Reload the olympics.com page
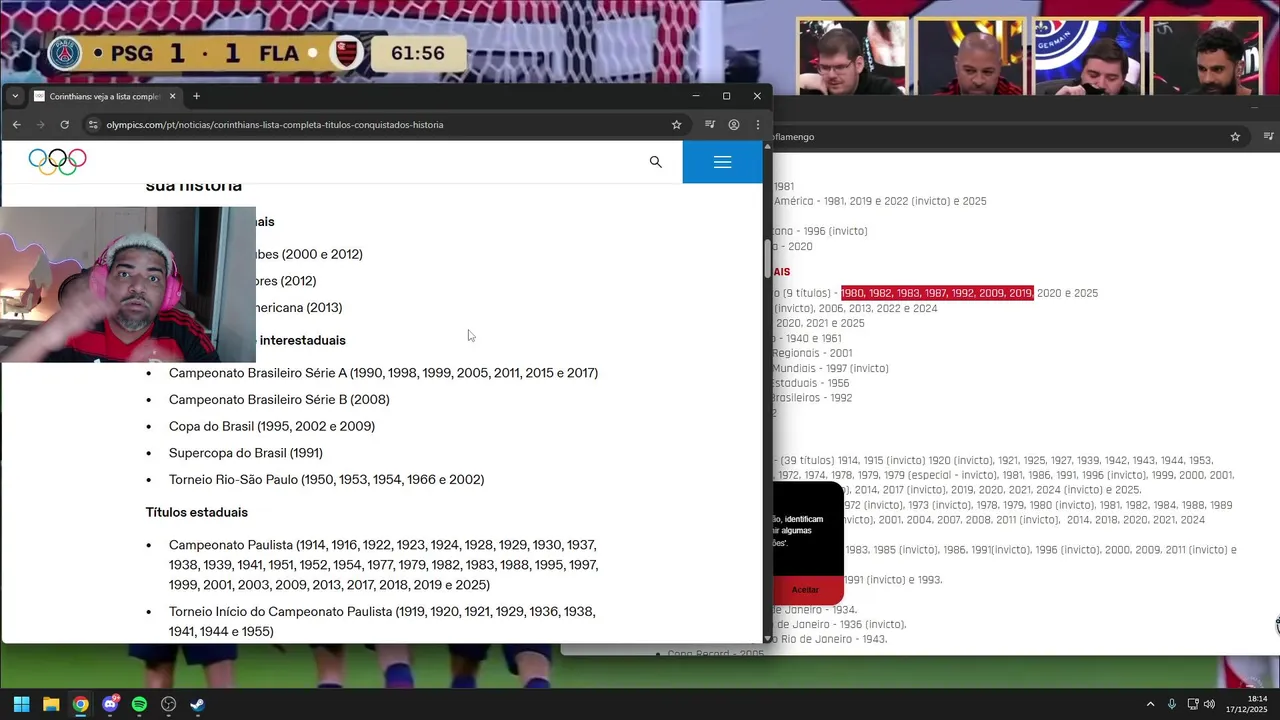Viewport: 1280px width, 720px height. pos(65,125)
